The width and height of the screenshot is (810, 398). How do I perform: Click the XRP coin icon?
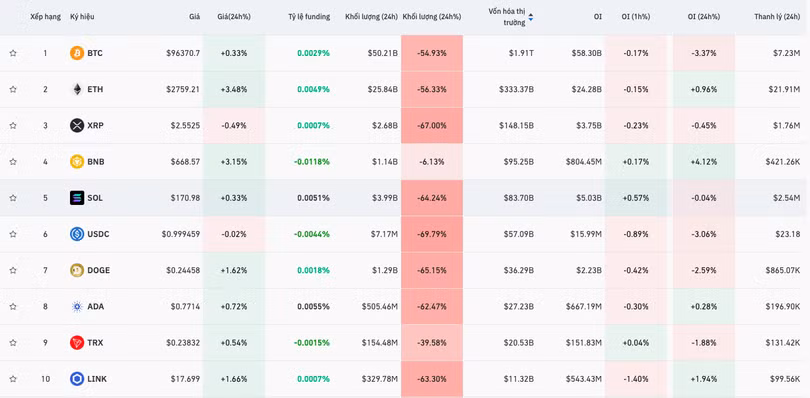(77, 126)
